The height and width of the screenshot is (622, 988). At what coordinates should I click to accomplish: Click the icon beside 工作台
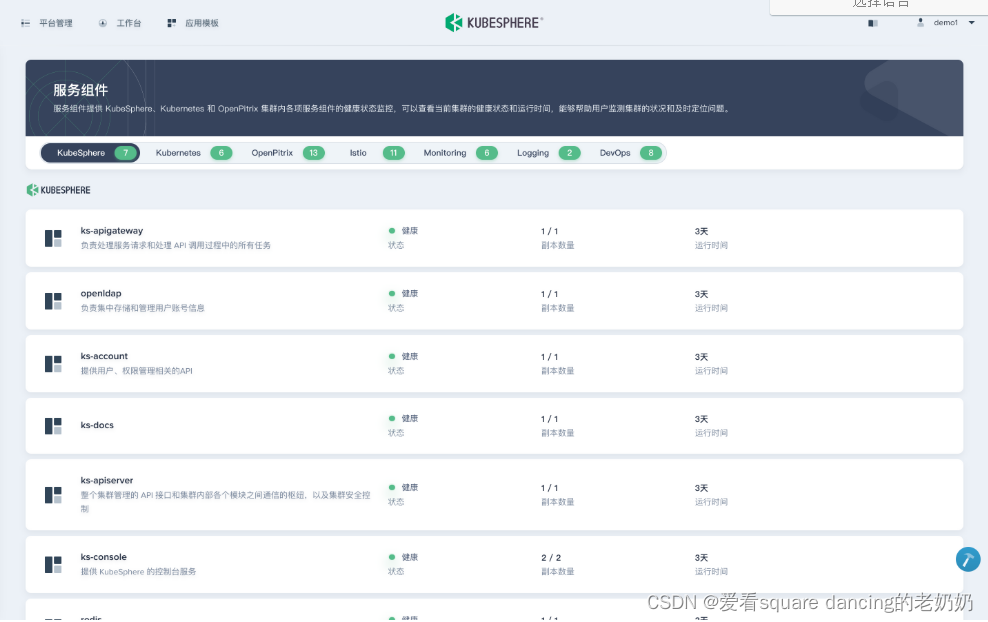(x=103, y=23)
